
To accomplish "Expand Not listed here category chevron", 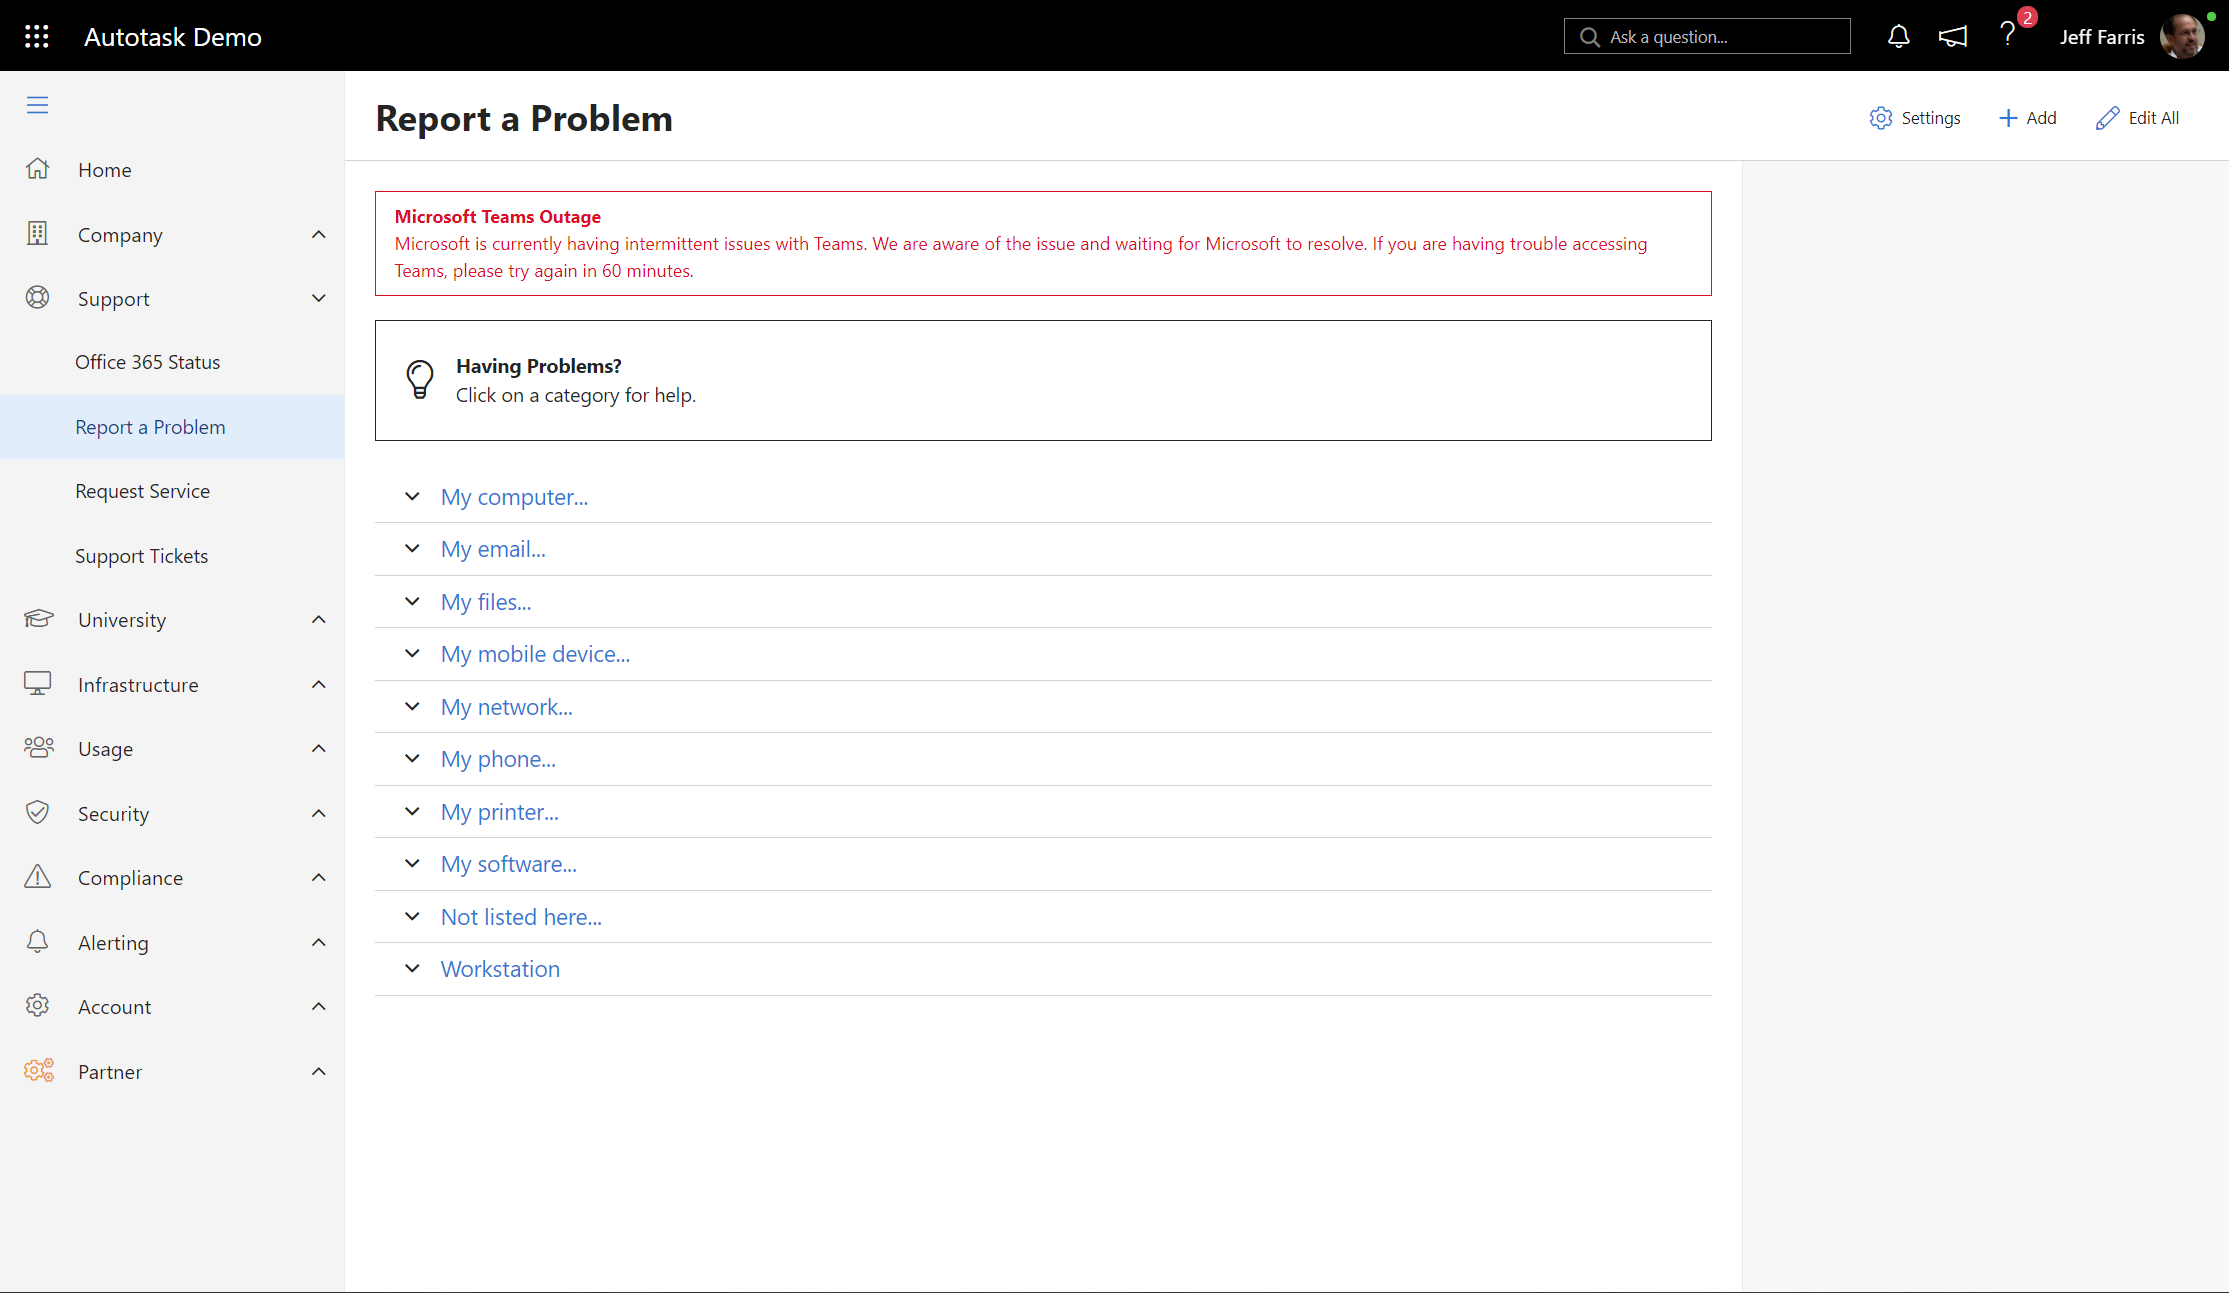I will click(x=412, y=916).
